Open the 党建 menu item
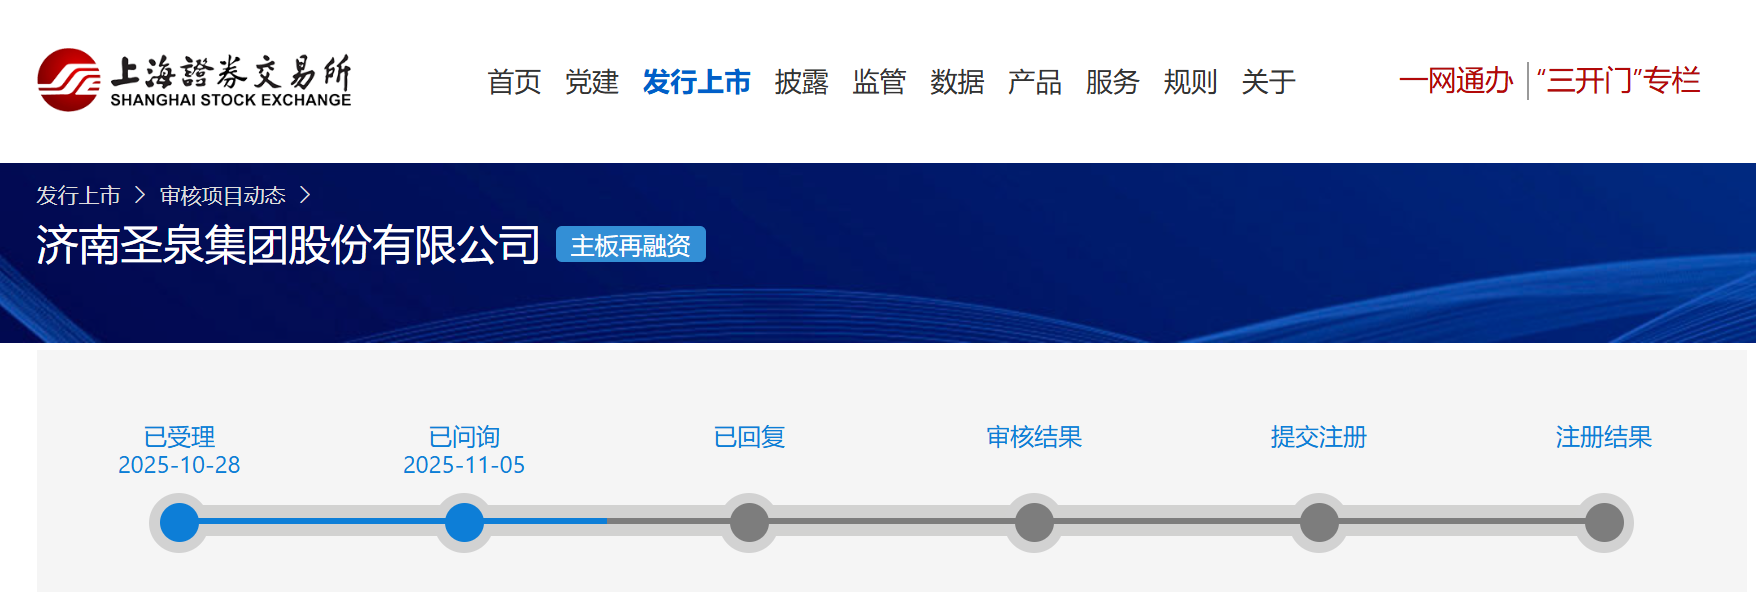 pos(592,82)
